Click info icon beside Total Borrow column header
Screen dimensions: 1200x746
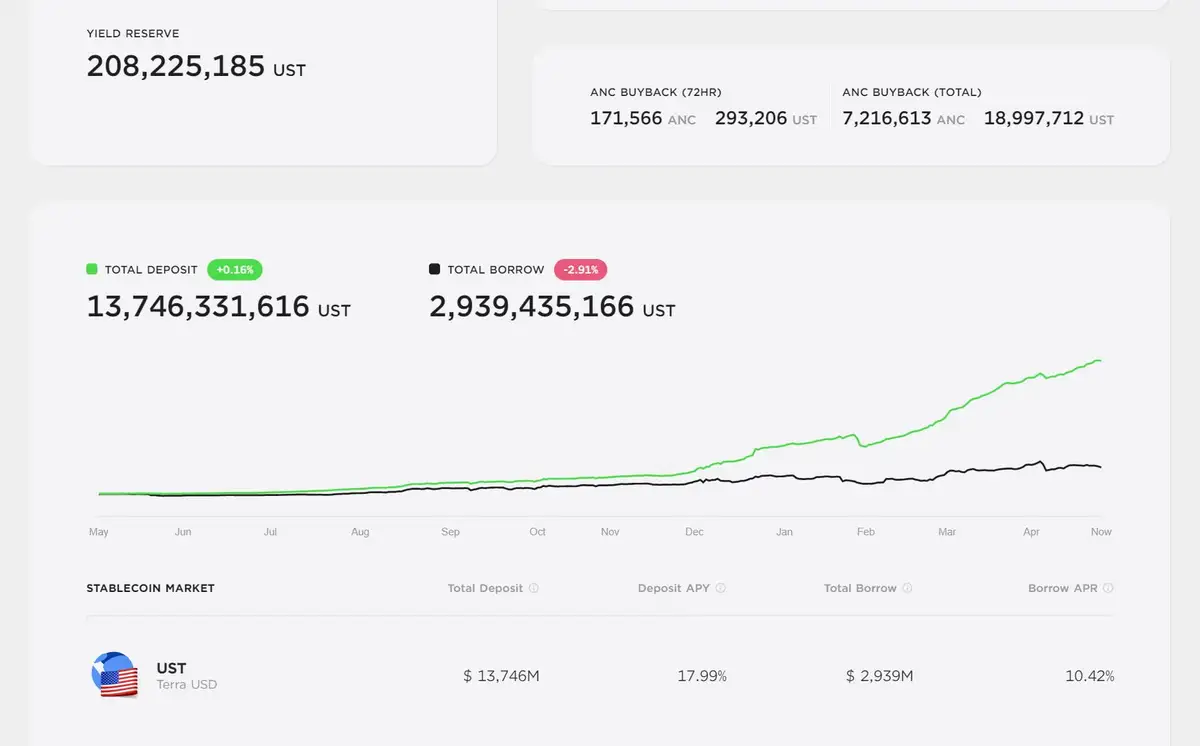[908, 588]
